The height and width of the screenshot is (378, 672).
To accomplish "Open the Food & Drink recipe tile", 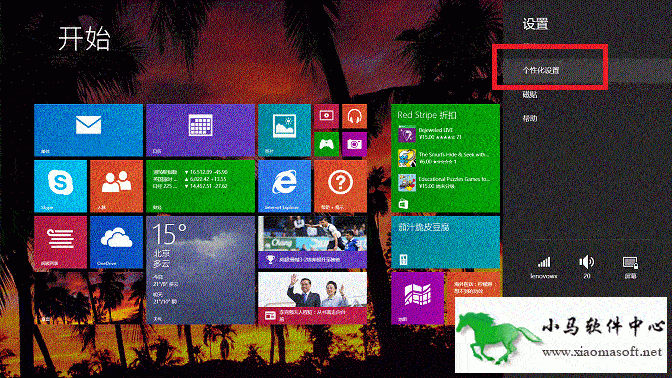I will pyautogui.click(x=445, y=242).
